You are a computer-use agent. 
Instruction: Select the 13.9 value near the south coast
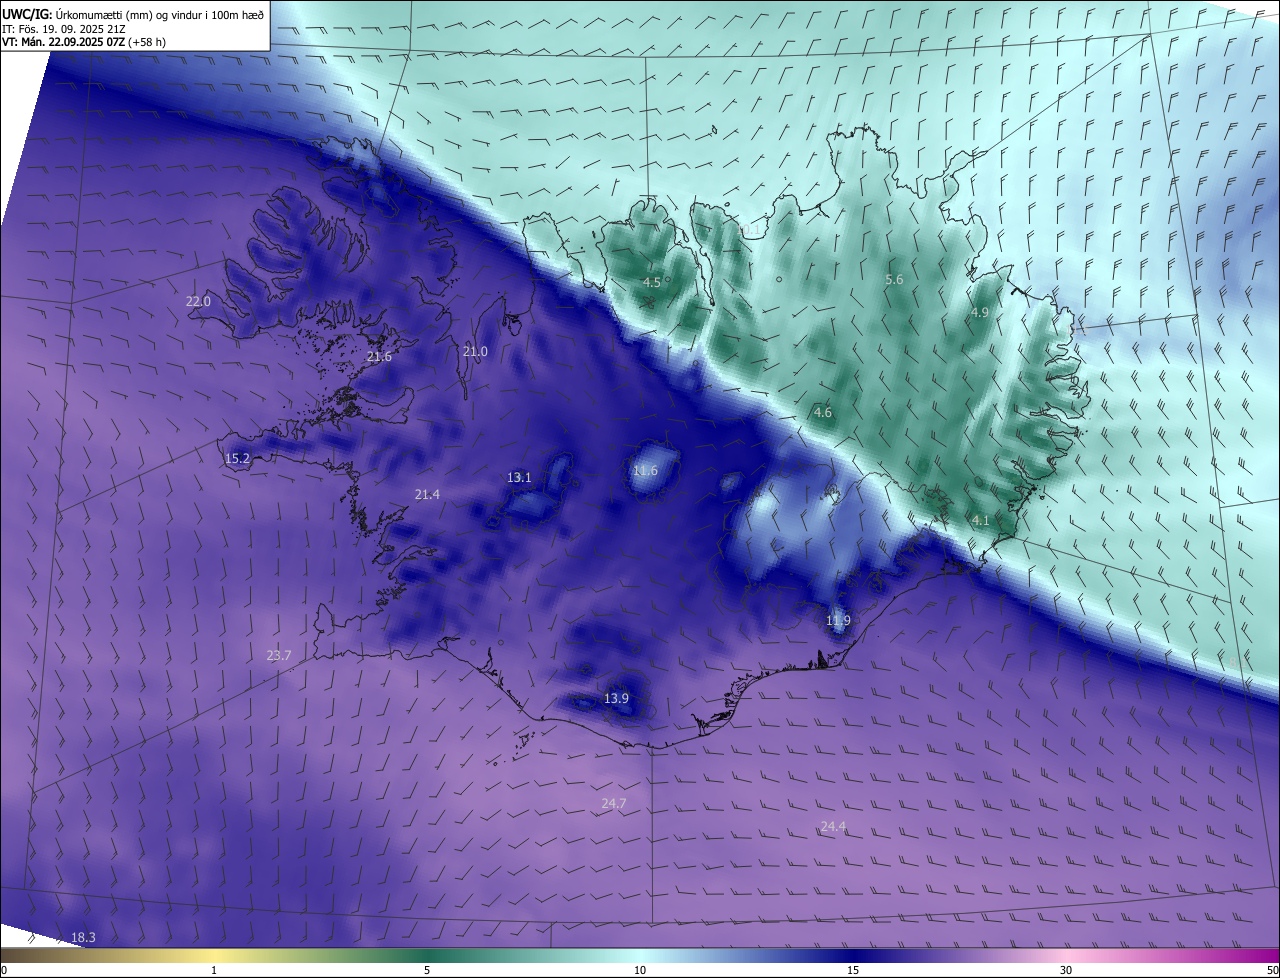616,699
